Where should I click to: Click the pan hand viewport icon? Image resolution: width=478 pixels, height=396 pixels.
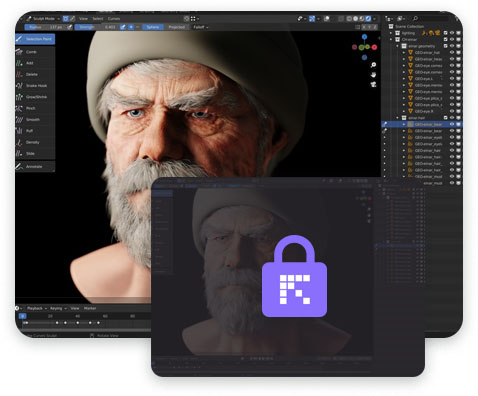coord(373,74)
